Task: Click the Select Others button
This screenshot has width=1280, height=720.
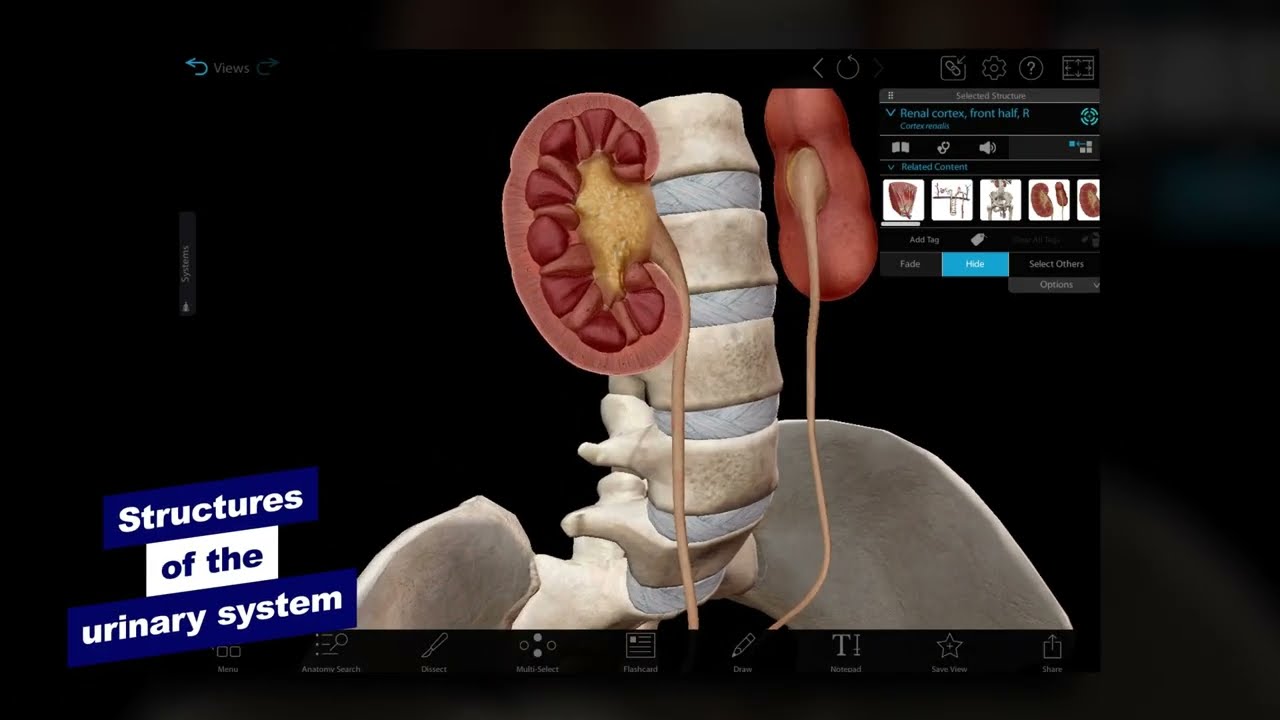Action: 1056,264
